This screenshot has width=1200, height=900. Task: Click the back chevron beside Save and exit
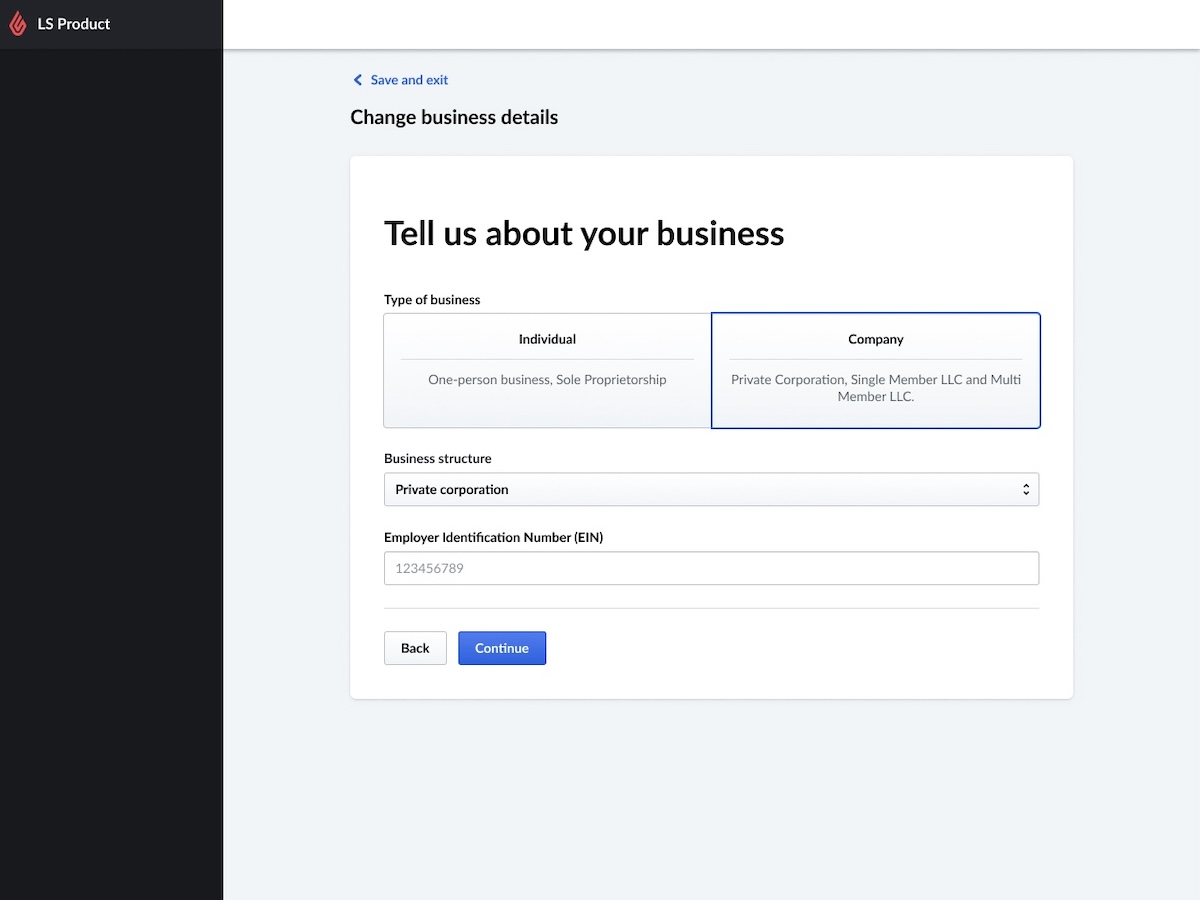[358, 79]
